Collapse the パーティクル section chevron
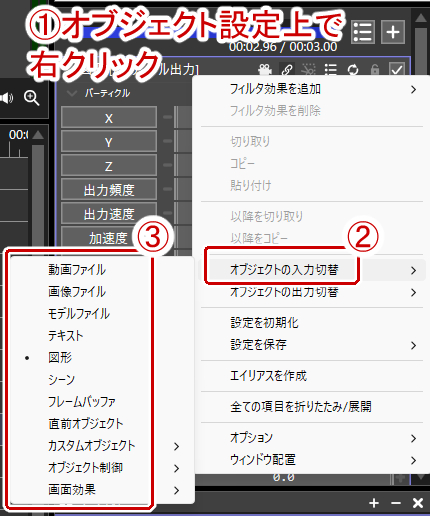This screenshot has width=430, height=516. click(x=72, y=93)
